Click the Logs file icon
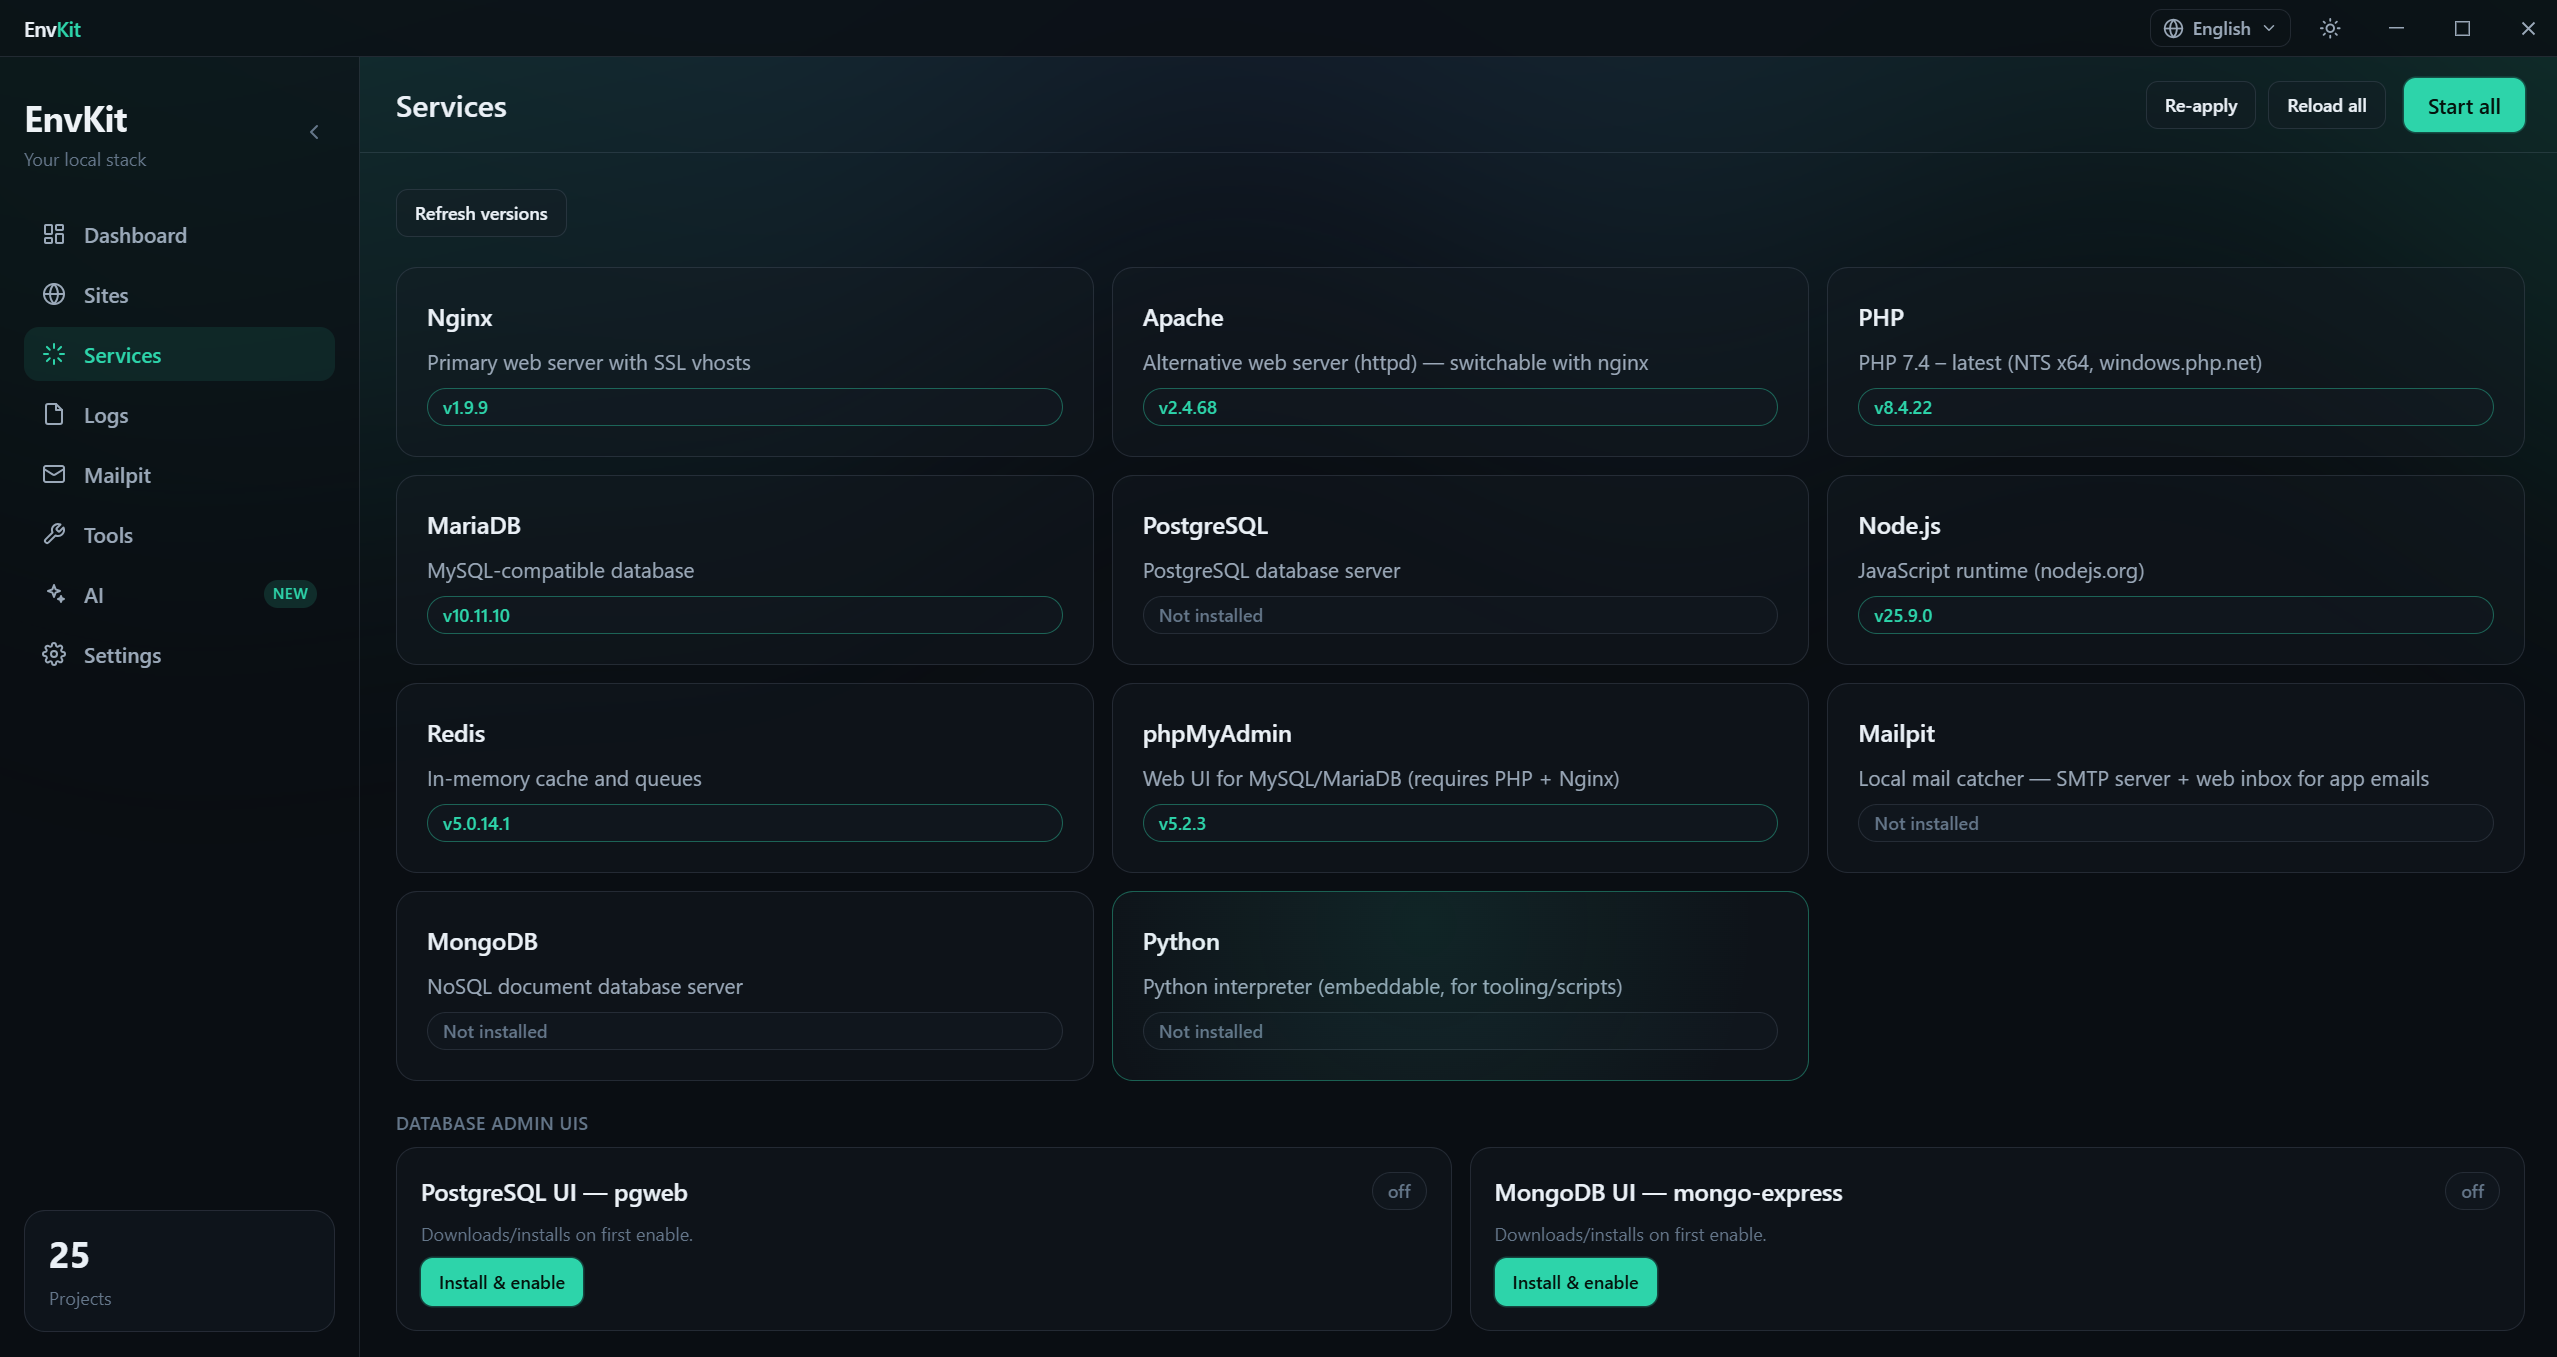Viewport: 2557px width, 1357px height. pos(54,414)
